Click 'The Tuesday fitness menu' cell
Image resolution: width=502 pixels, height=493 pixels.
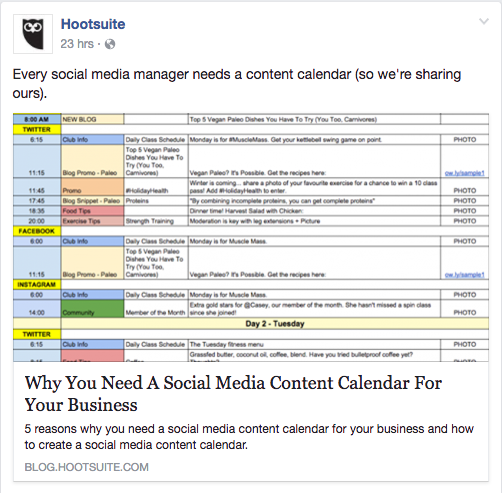pos(314,344)
